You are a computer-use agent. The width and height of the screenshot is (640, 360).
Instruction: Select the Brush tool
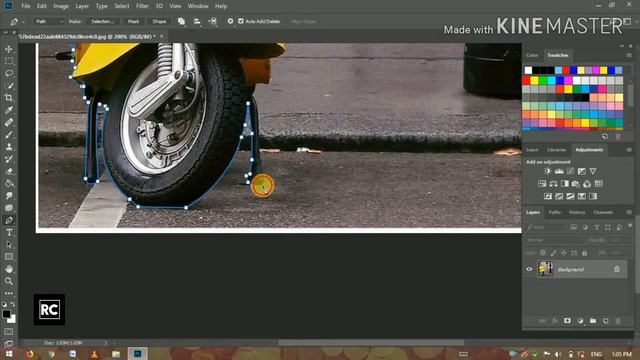pyautogui.click(x=9, y=135)
